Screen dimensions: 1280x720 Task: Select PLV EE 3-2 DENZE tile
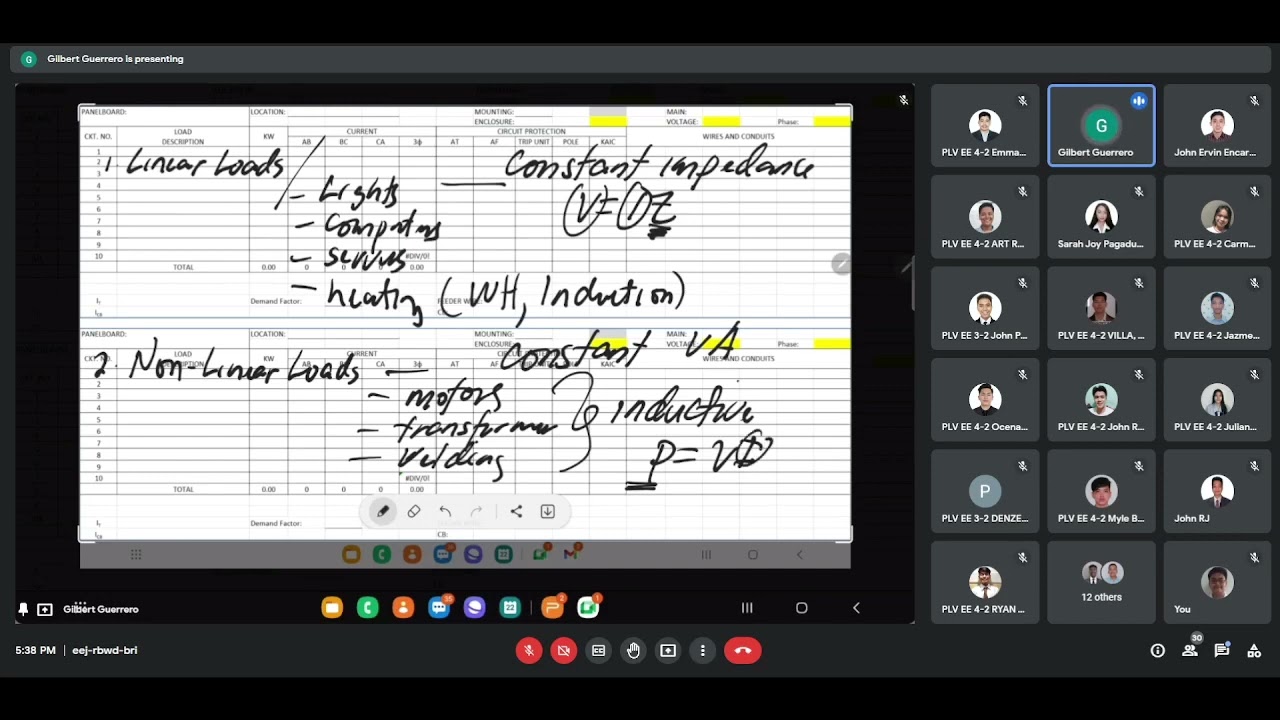pos(985,491)
